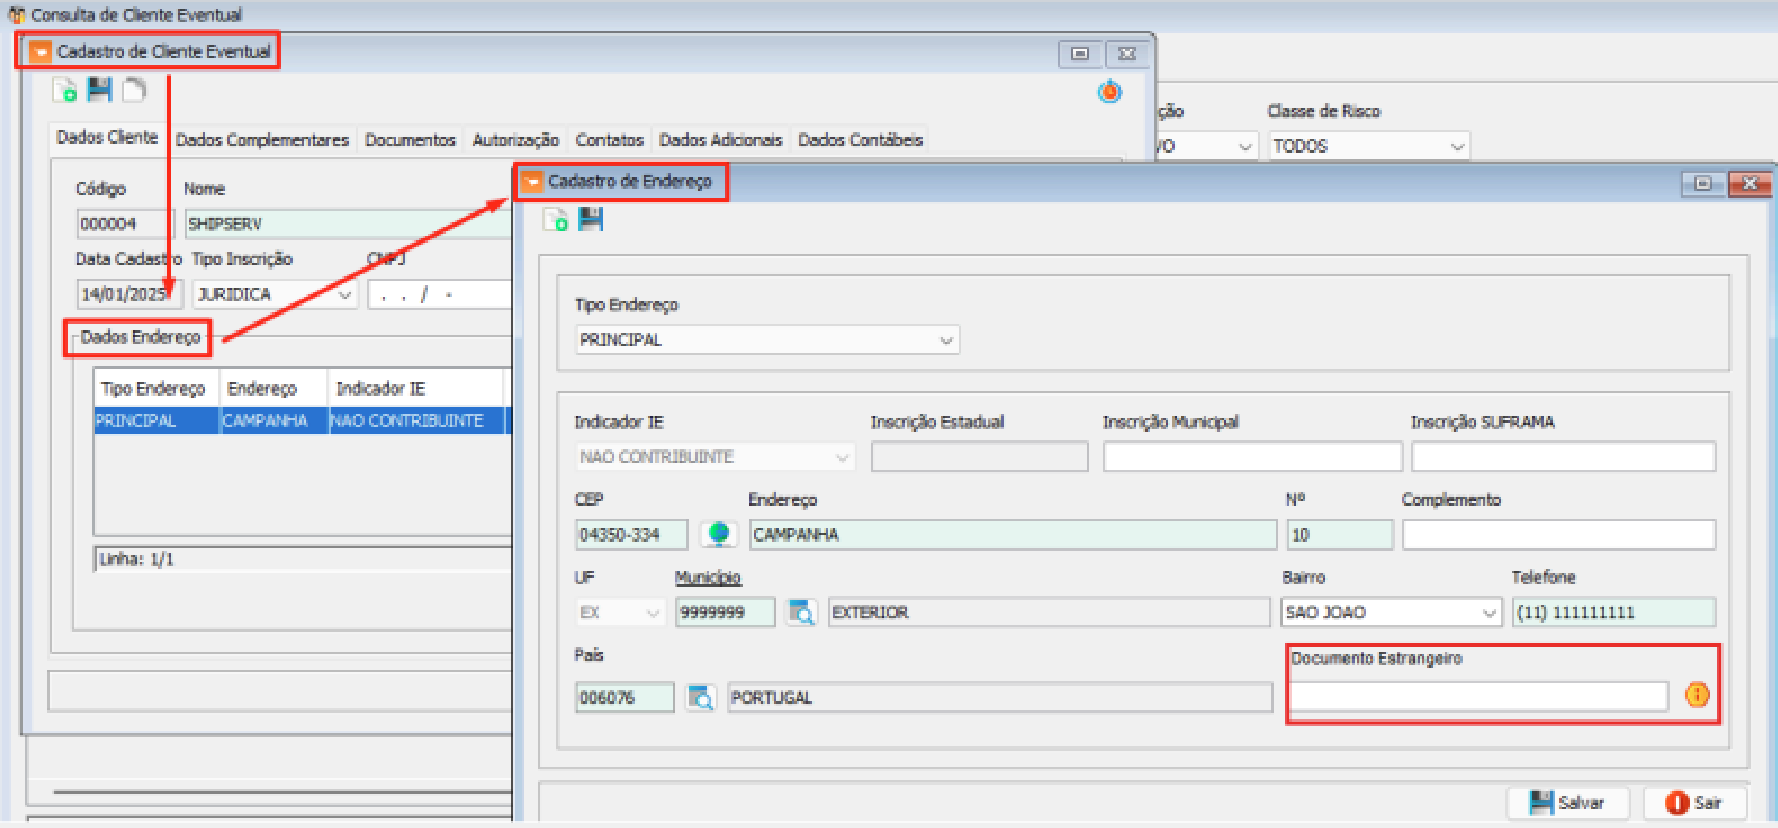Screen dimensions: 1778x828
Task: Click new record icon in Cadastro de Cliente Eventual
Action: click(65, 91)
